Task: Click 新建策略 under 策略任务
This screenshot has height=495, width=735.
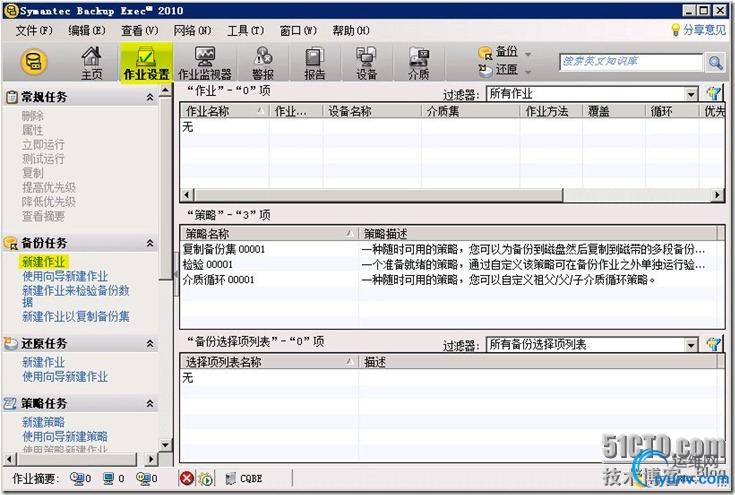Action: click(x=44, y=422)
